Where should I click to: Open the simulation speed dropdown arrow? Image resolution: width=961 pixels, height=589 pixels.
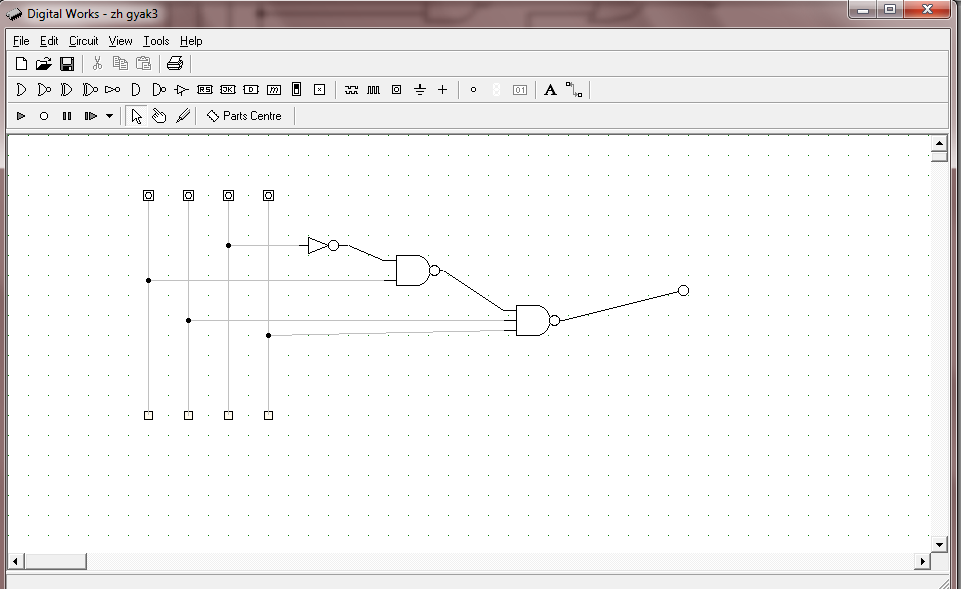109,116
